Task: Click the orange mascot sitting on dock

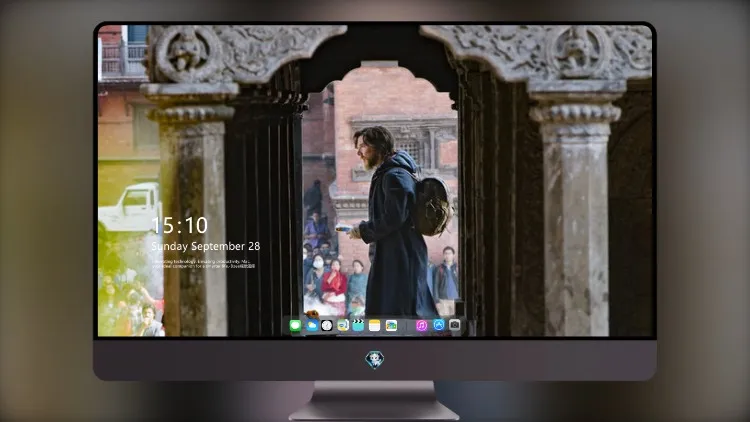Action: 312,314
